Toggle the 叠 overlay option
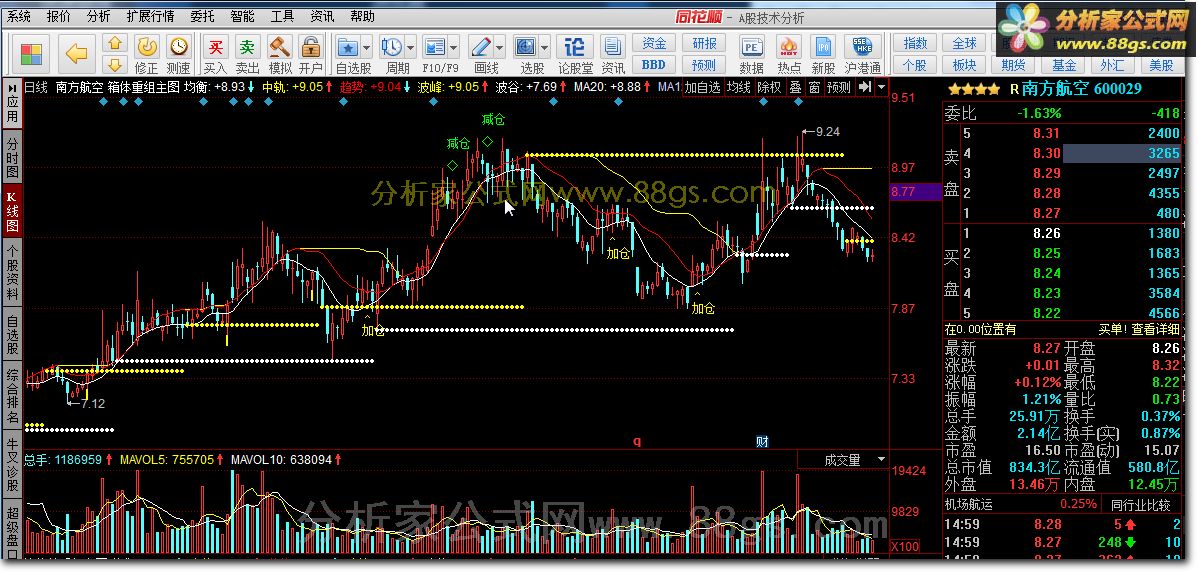The width and height of the screenshot is (1198, 572). coord(795,87)
